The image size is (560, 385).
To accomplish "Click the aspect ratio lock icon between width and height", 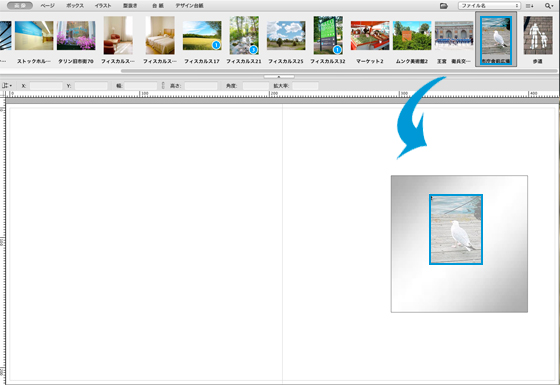I will (163, 85).
